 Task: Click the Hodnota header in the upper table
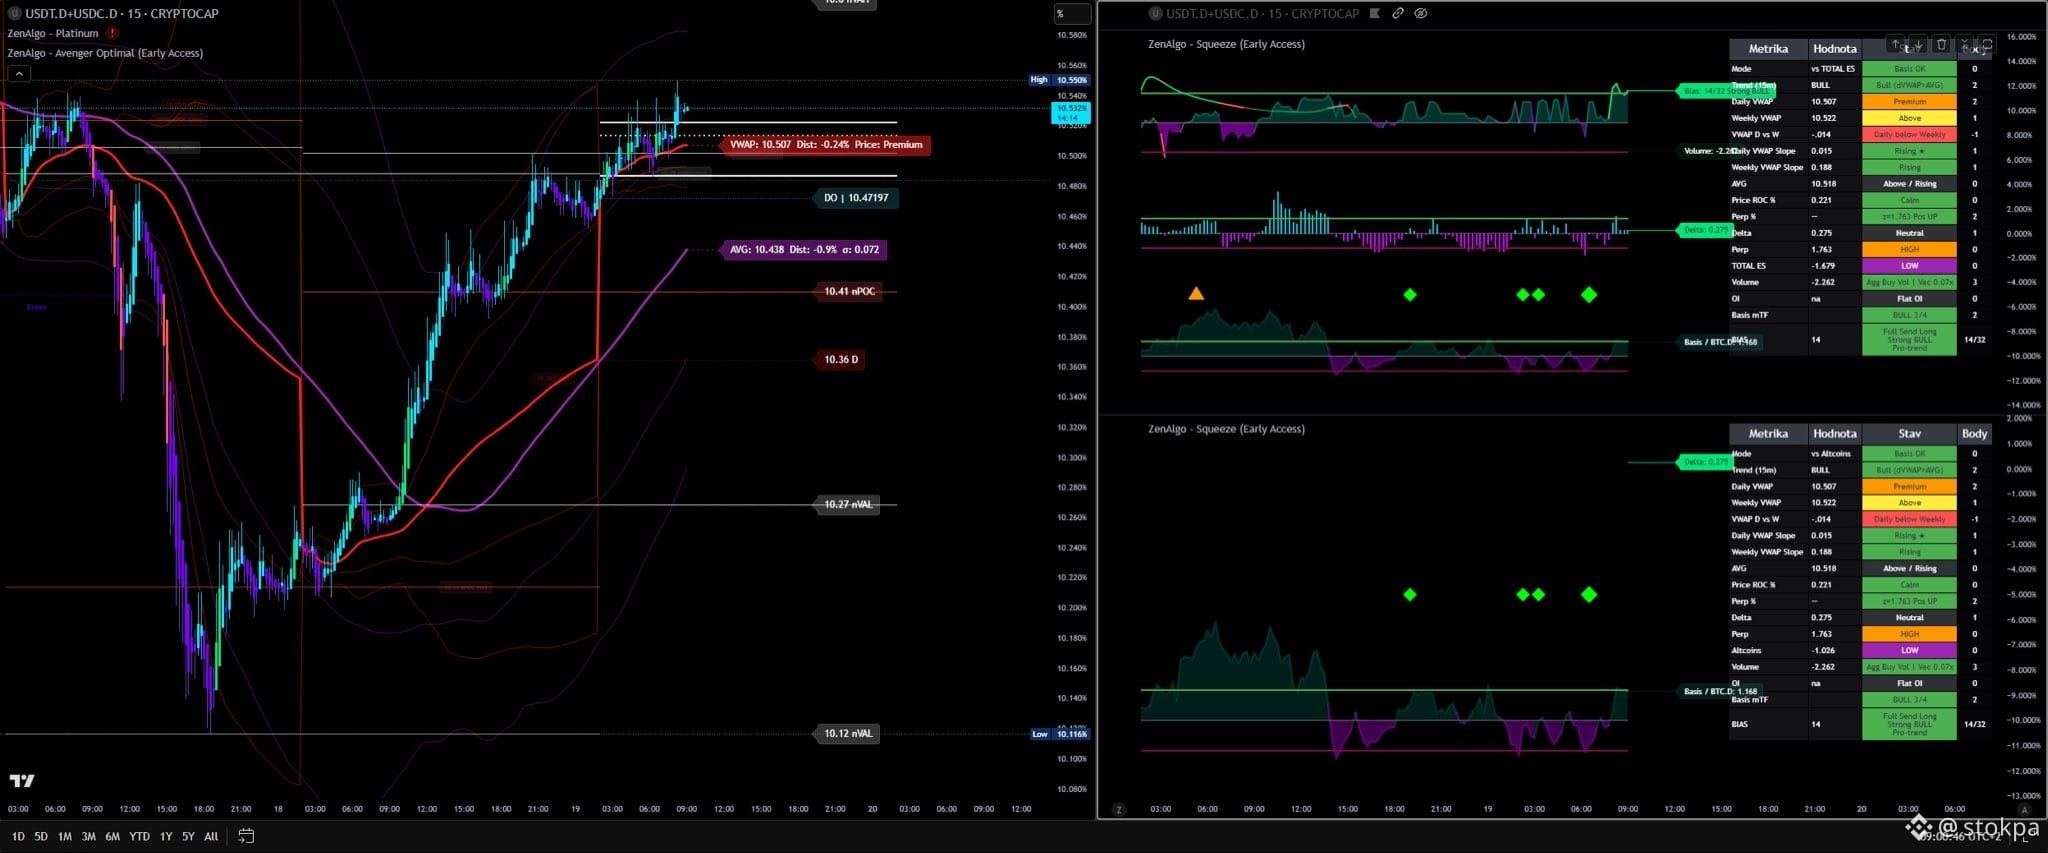coord(1835,49)
